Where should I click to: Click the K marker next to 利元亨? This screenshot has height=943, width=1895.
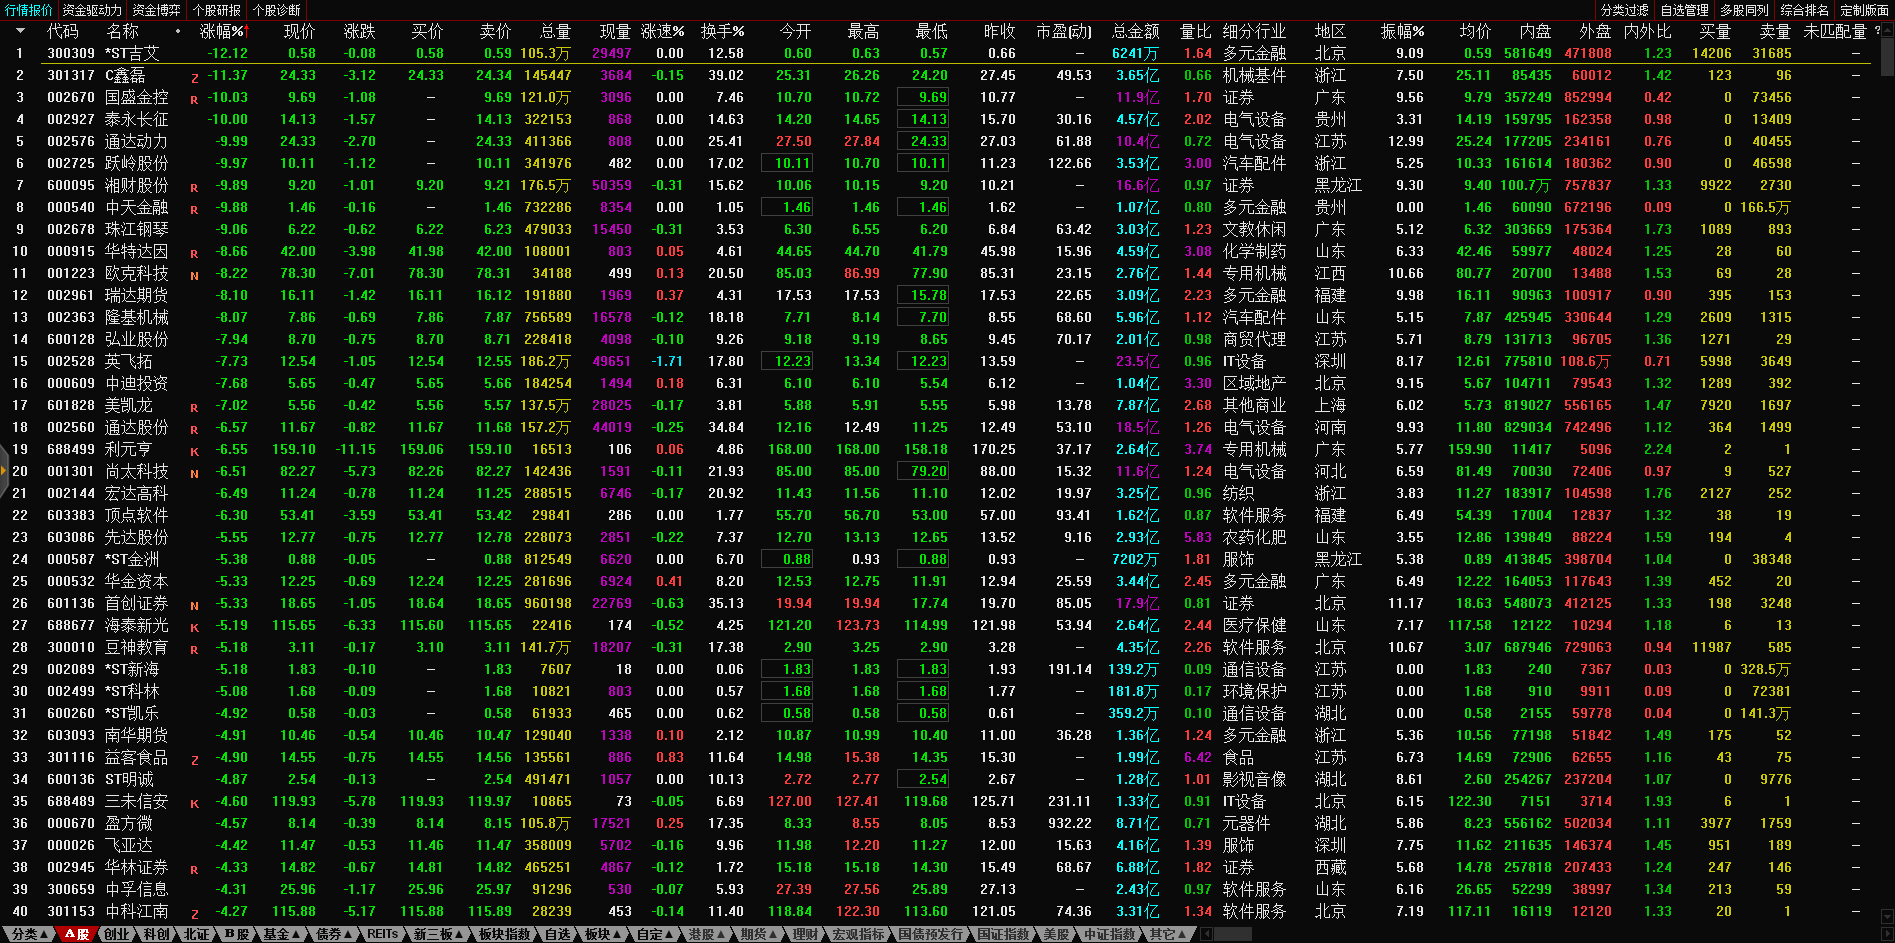pos(194,451)
